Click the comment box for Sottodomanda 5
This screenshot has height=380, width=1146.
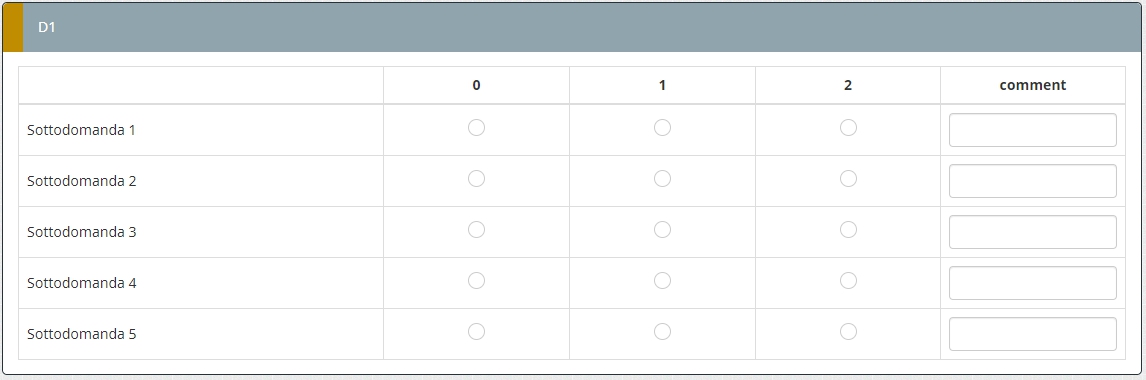coord(1033,334)
